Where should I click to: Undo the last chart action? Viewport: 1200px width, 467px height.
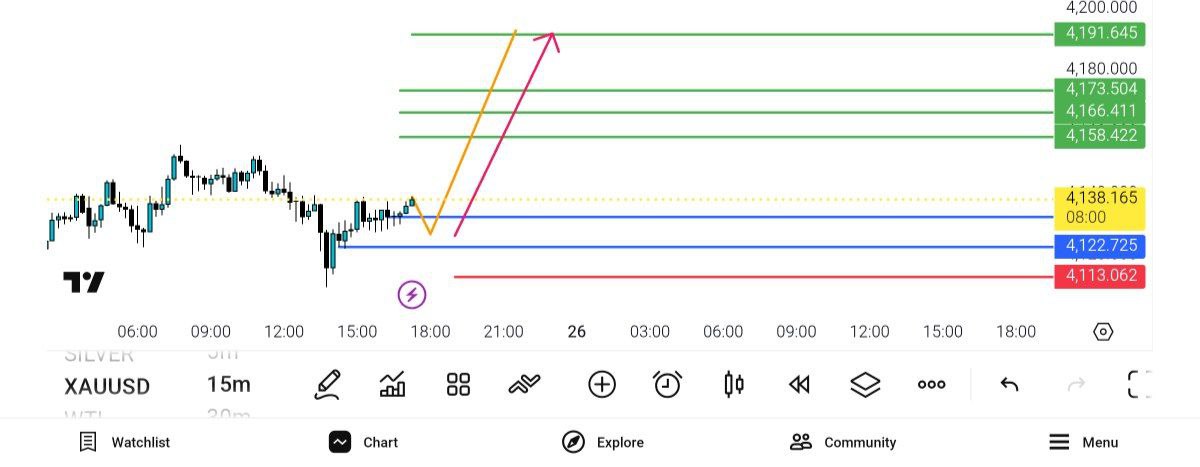tap(1009, 385)
